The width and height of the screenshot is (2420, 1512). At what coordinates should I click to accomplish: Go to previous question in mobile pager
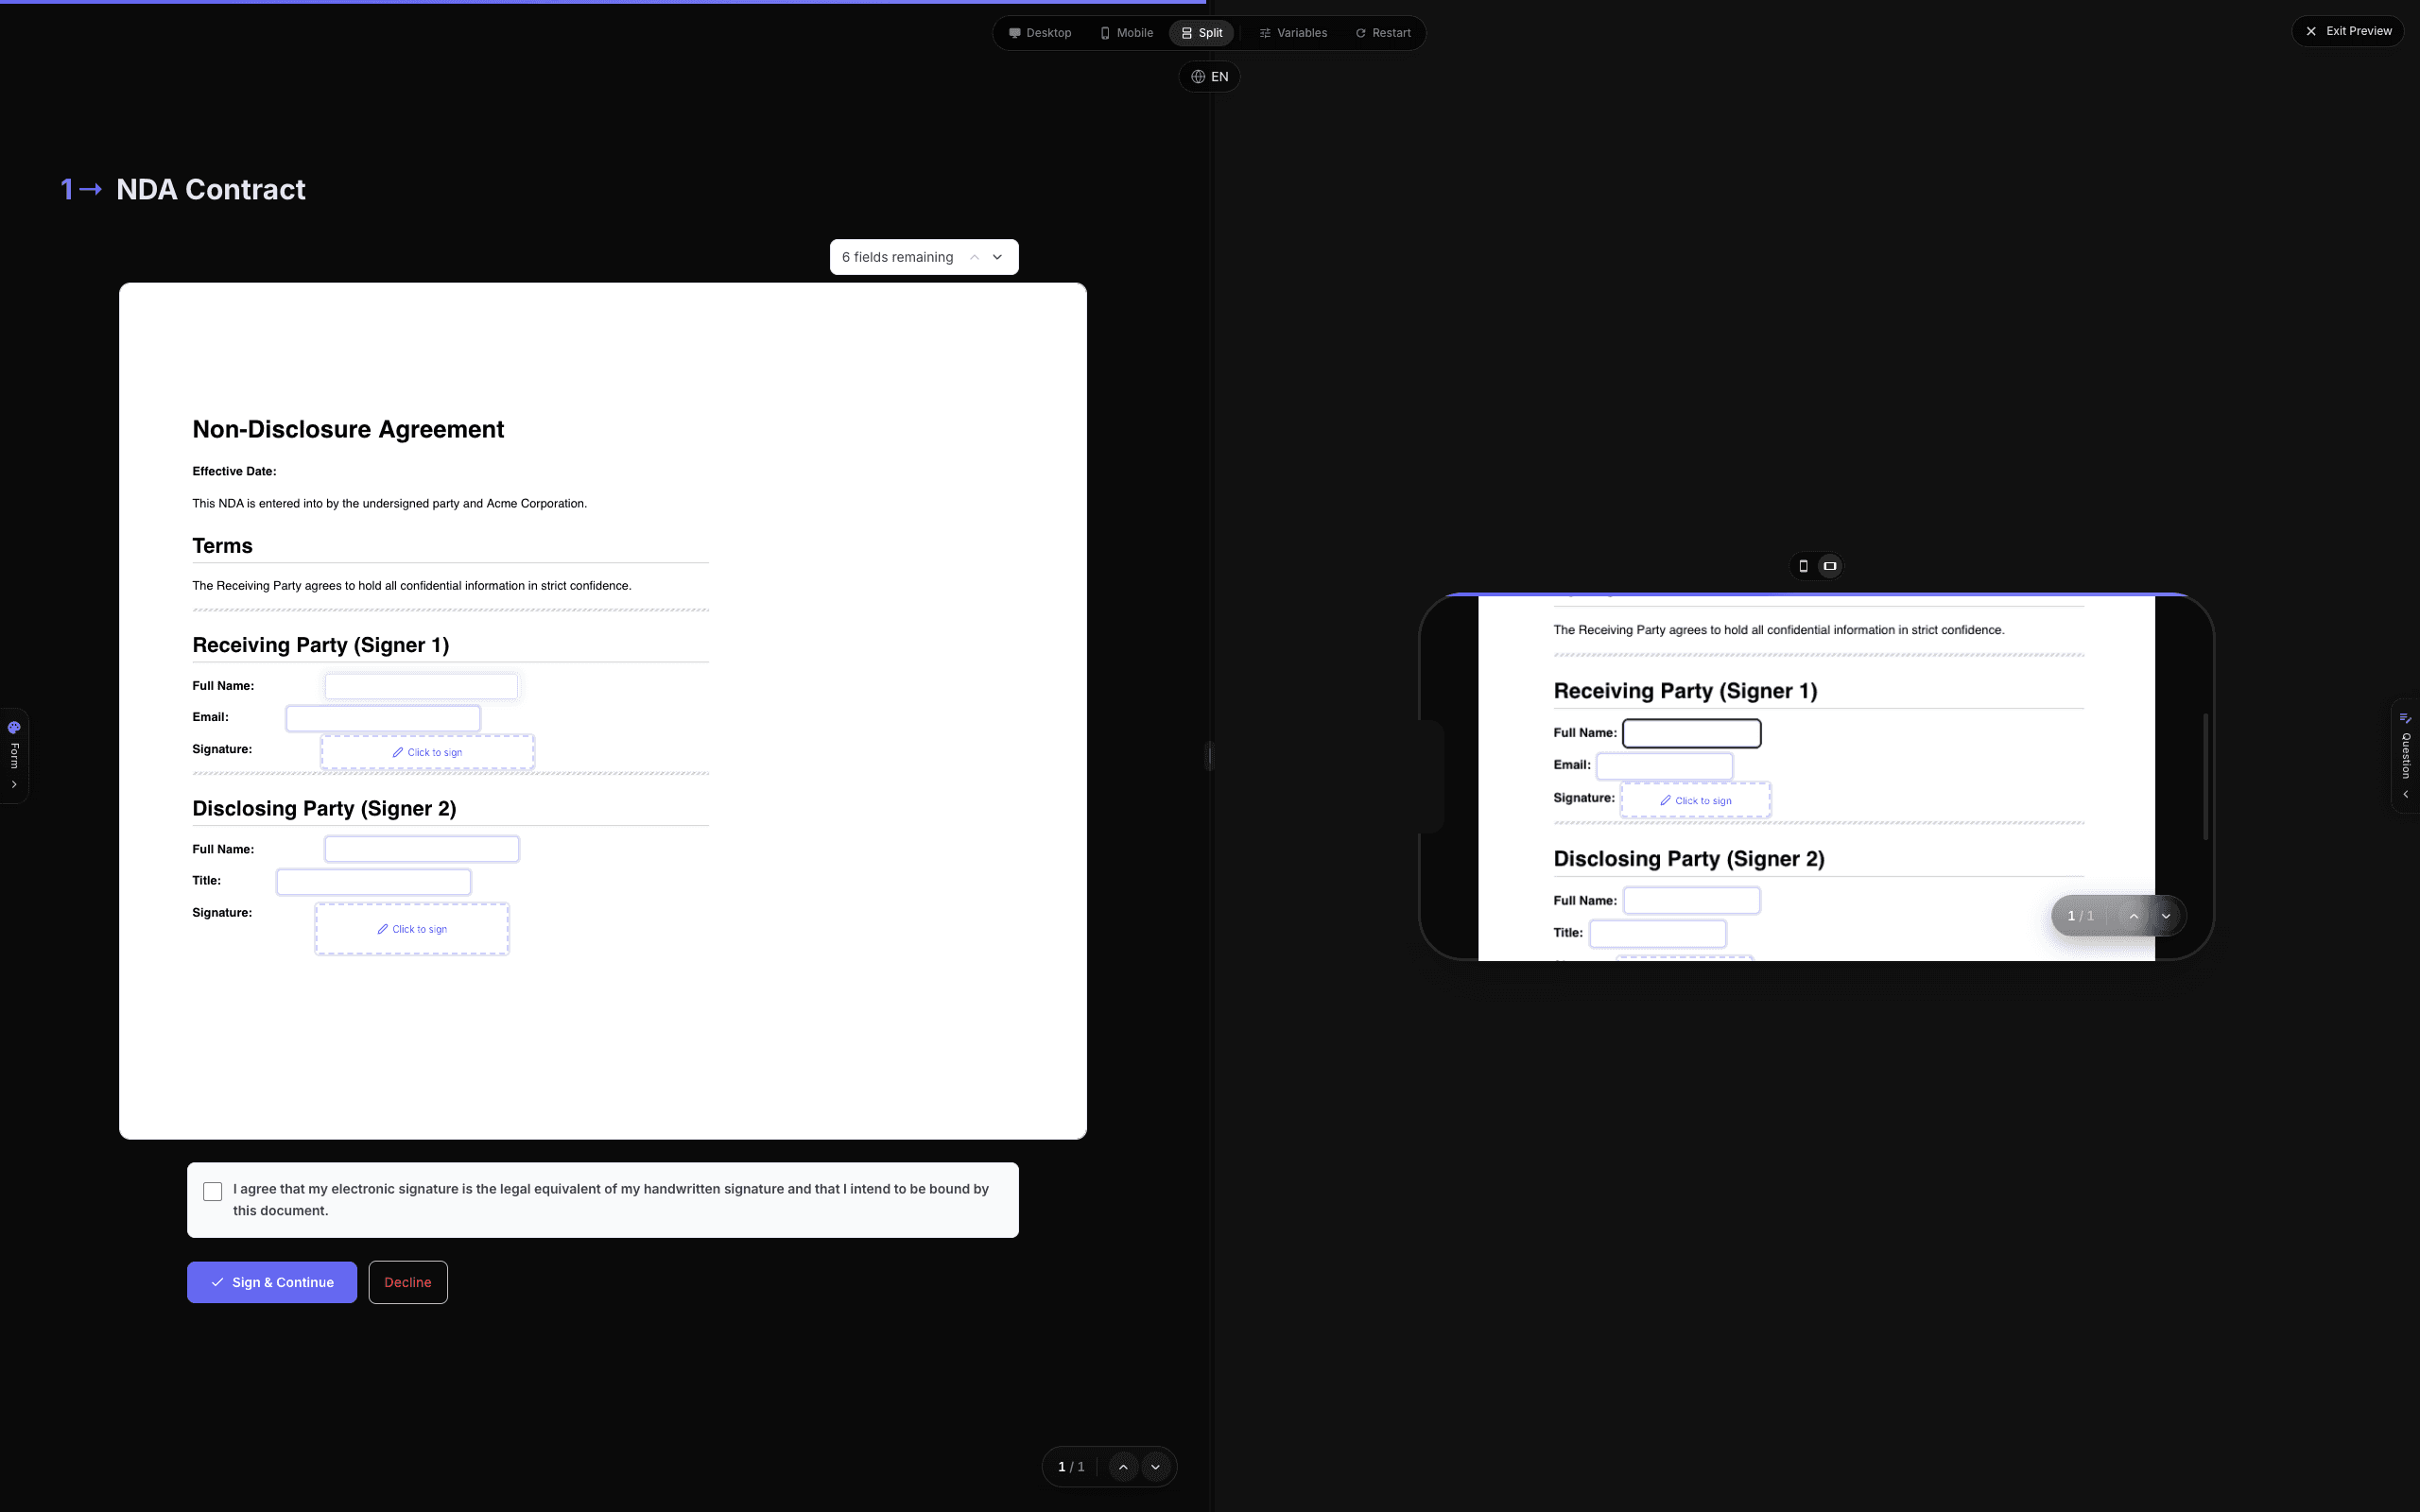click(2133, 916)
